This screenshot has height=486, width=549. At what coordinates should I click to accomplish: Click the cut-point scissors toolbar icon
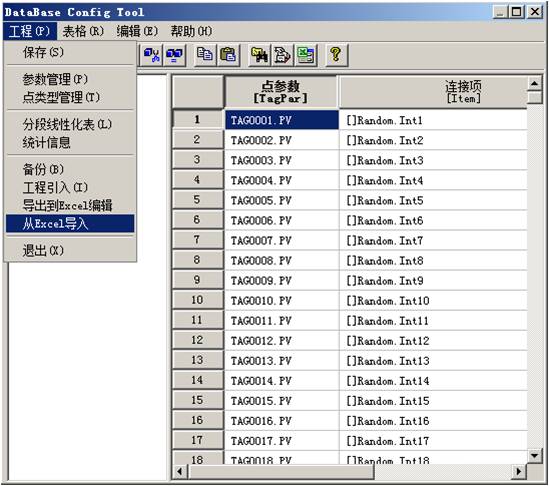coord(152,55)
